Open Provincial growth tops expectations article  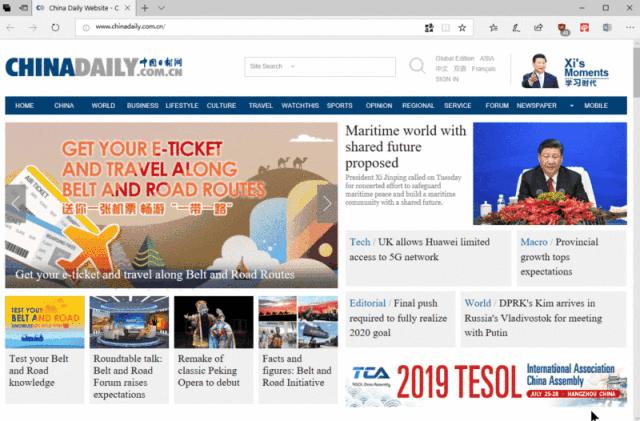(x=559, y=257)
